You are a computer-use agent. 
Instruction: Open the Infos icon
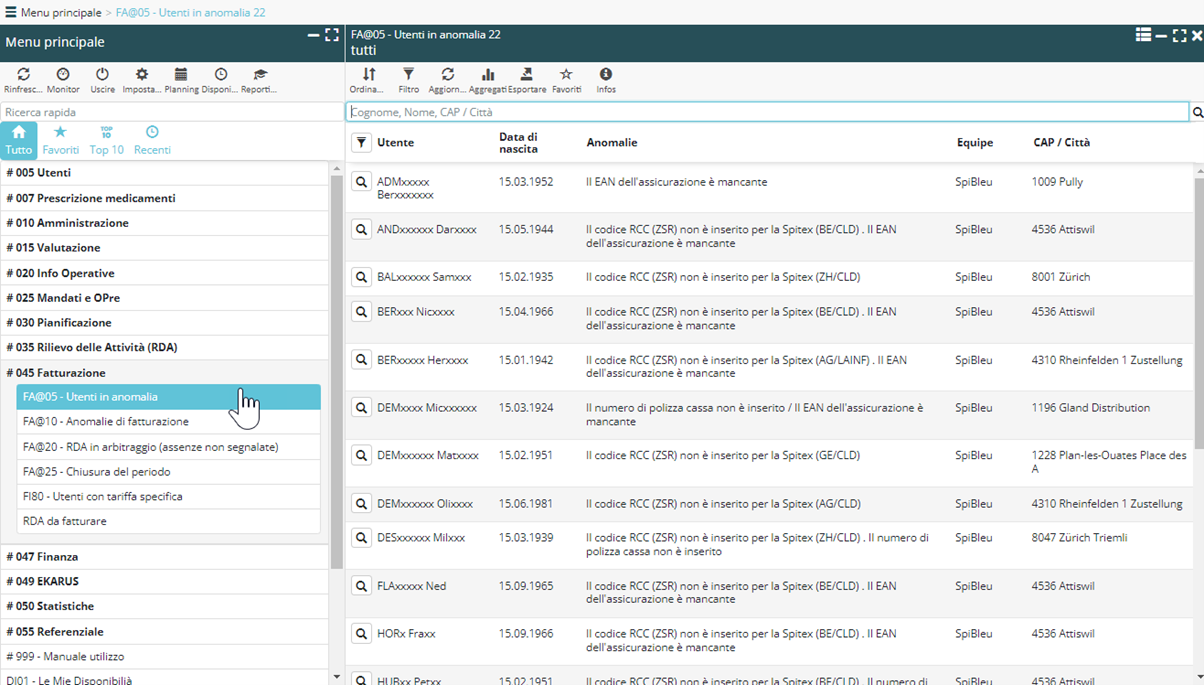tap(606, 75)
